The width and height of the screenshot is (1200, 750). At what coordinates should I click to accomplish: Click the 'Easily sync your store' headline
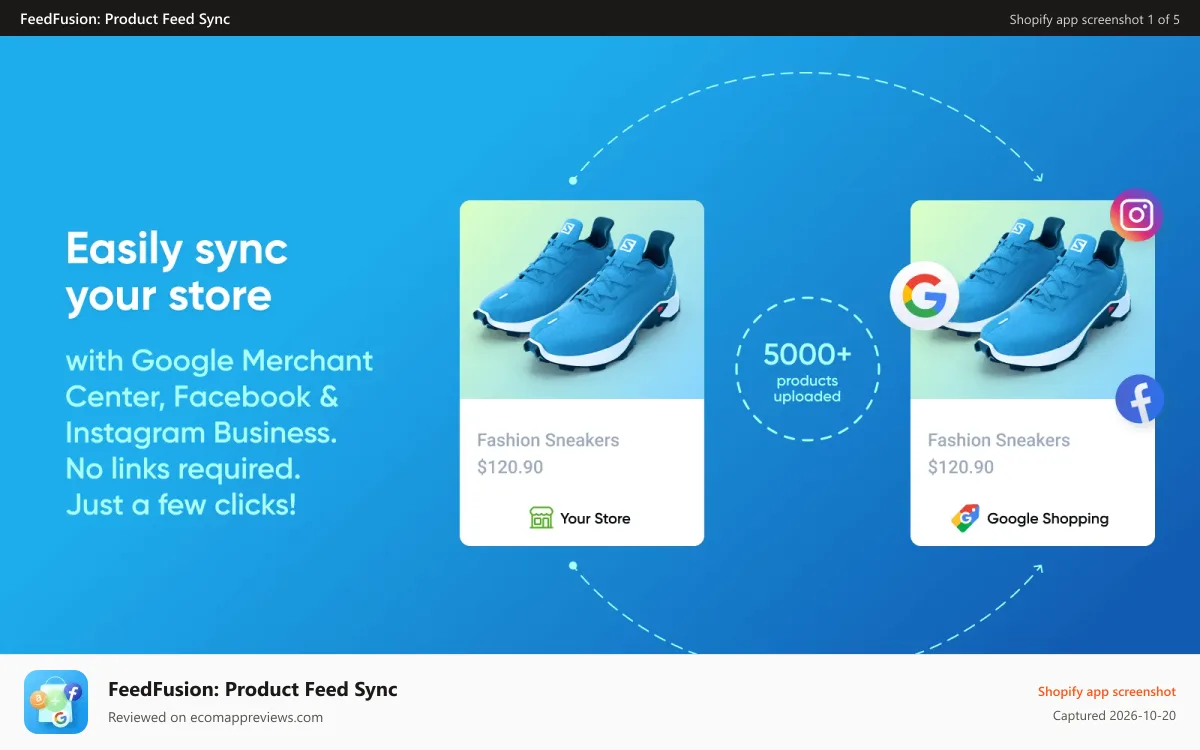(x=177, y=272)
